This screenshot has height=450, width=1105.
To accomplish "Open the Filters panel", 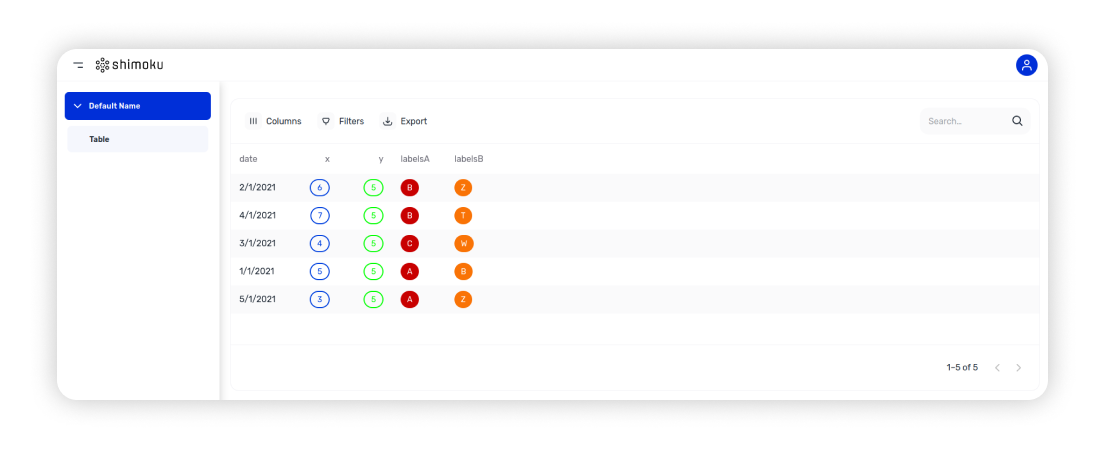I will coord(342,121).
